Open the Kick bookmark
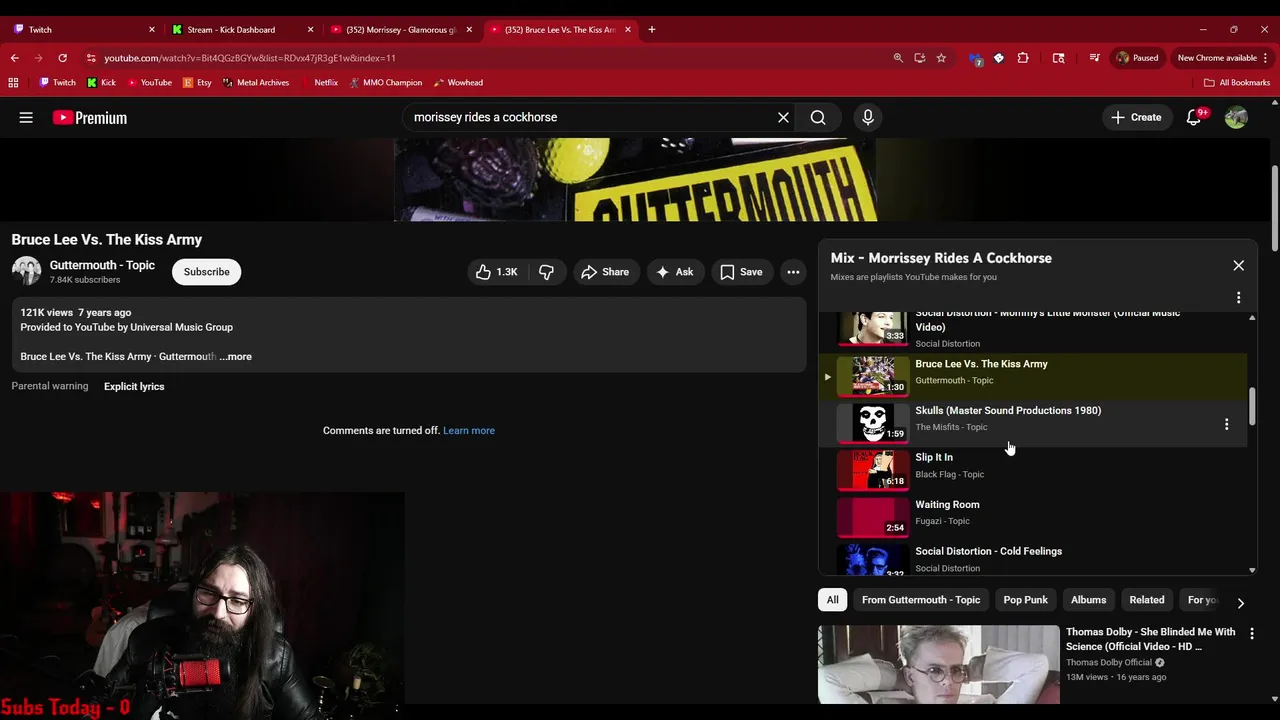 [101, 83]
